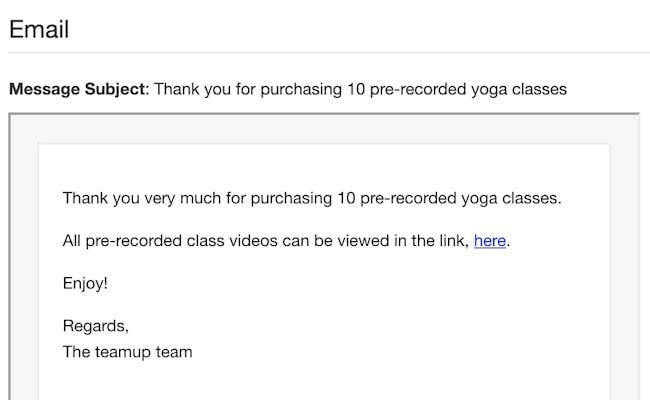The image size is (650, 400).
Task: Click the "Thank you very much" opening sentence
Action: point(312,198)
